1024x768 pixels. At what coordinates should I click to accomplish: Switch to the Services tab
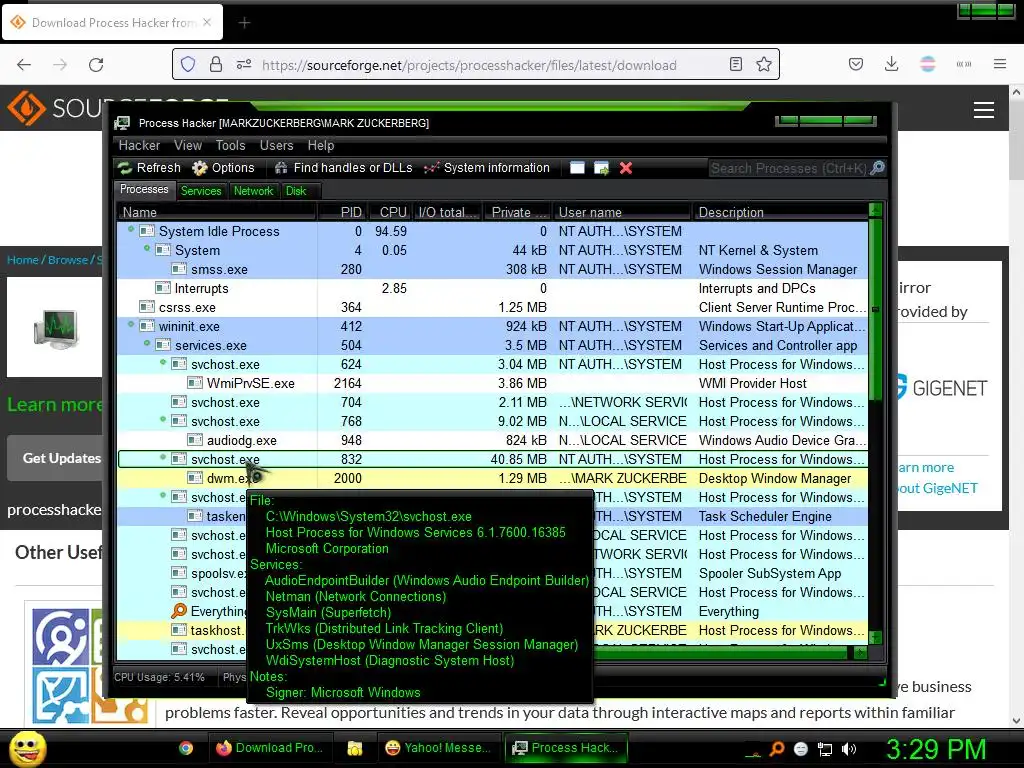201,191
